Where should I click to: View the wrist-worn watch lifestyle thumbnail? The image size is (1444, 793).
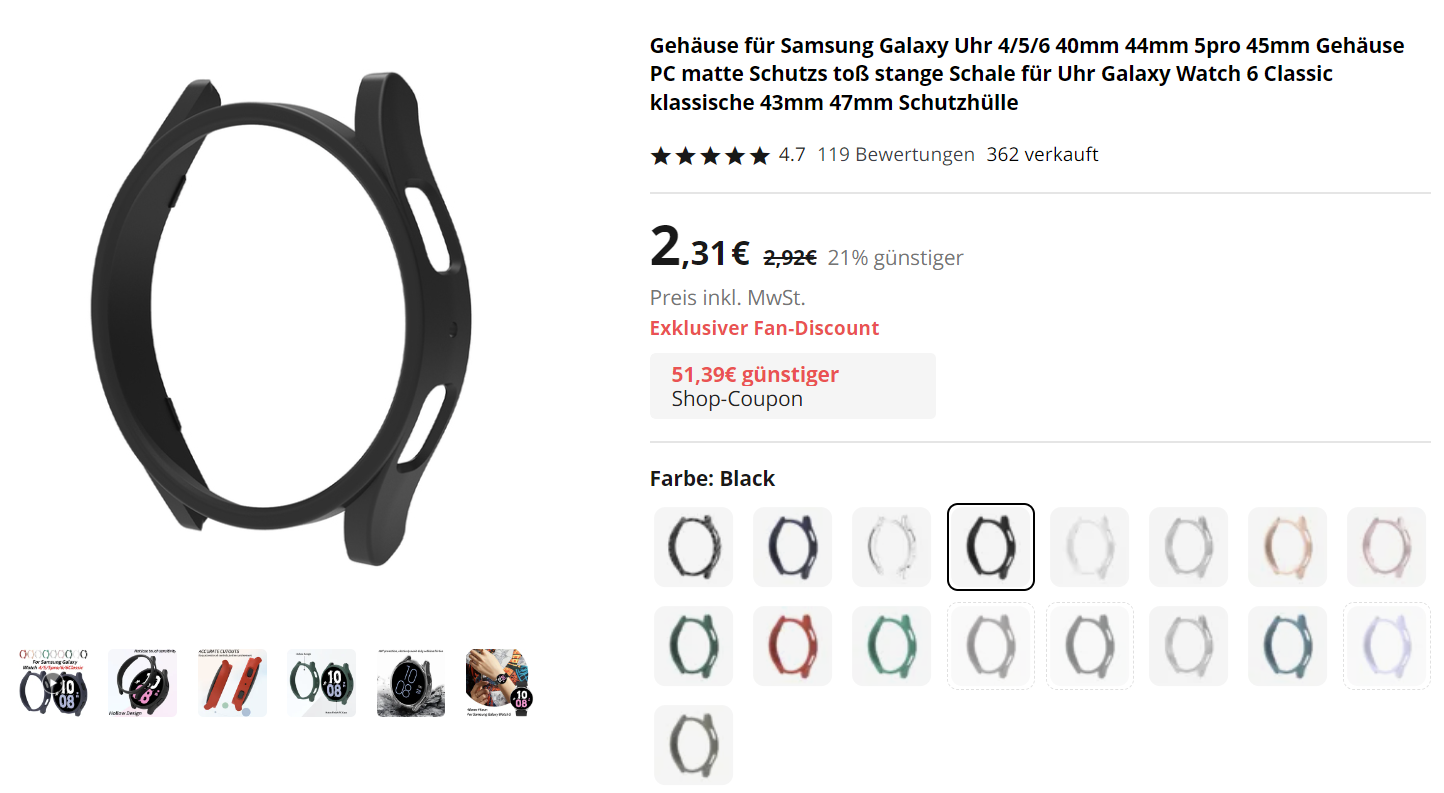500,683
